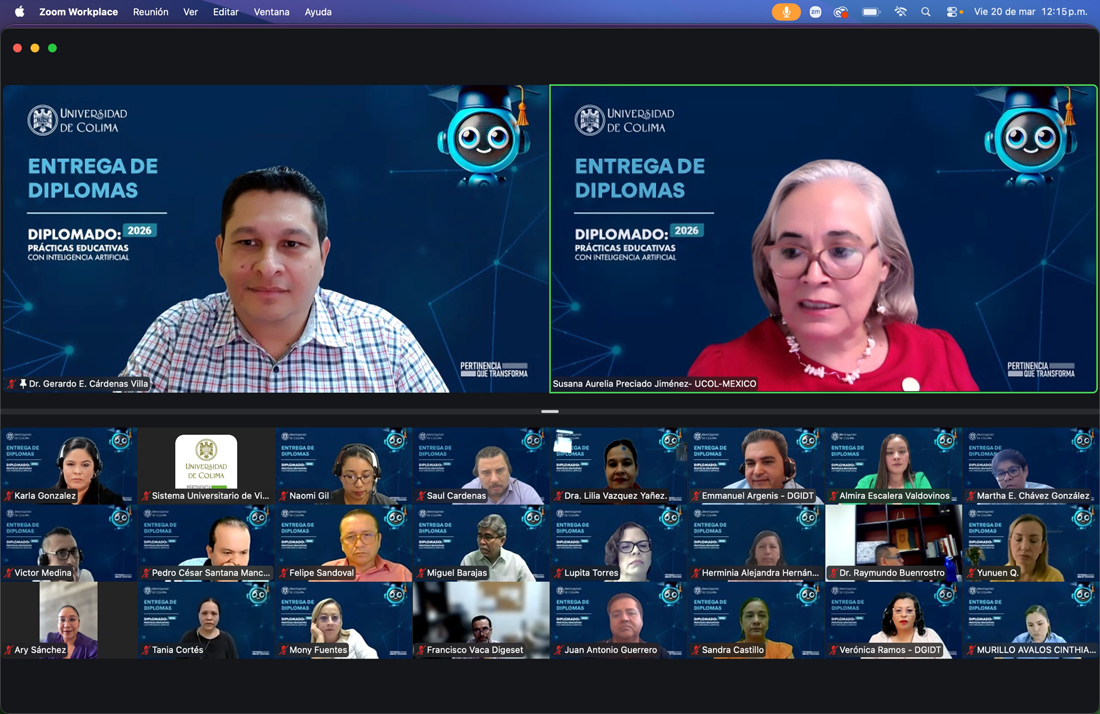Click the orange microphone indicator in menu bar
Viewport: 1100px width, 714px height.
[x=786, y=12]
